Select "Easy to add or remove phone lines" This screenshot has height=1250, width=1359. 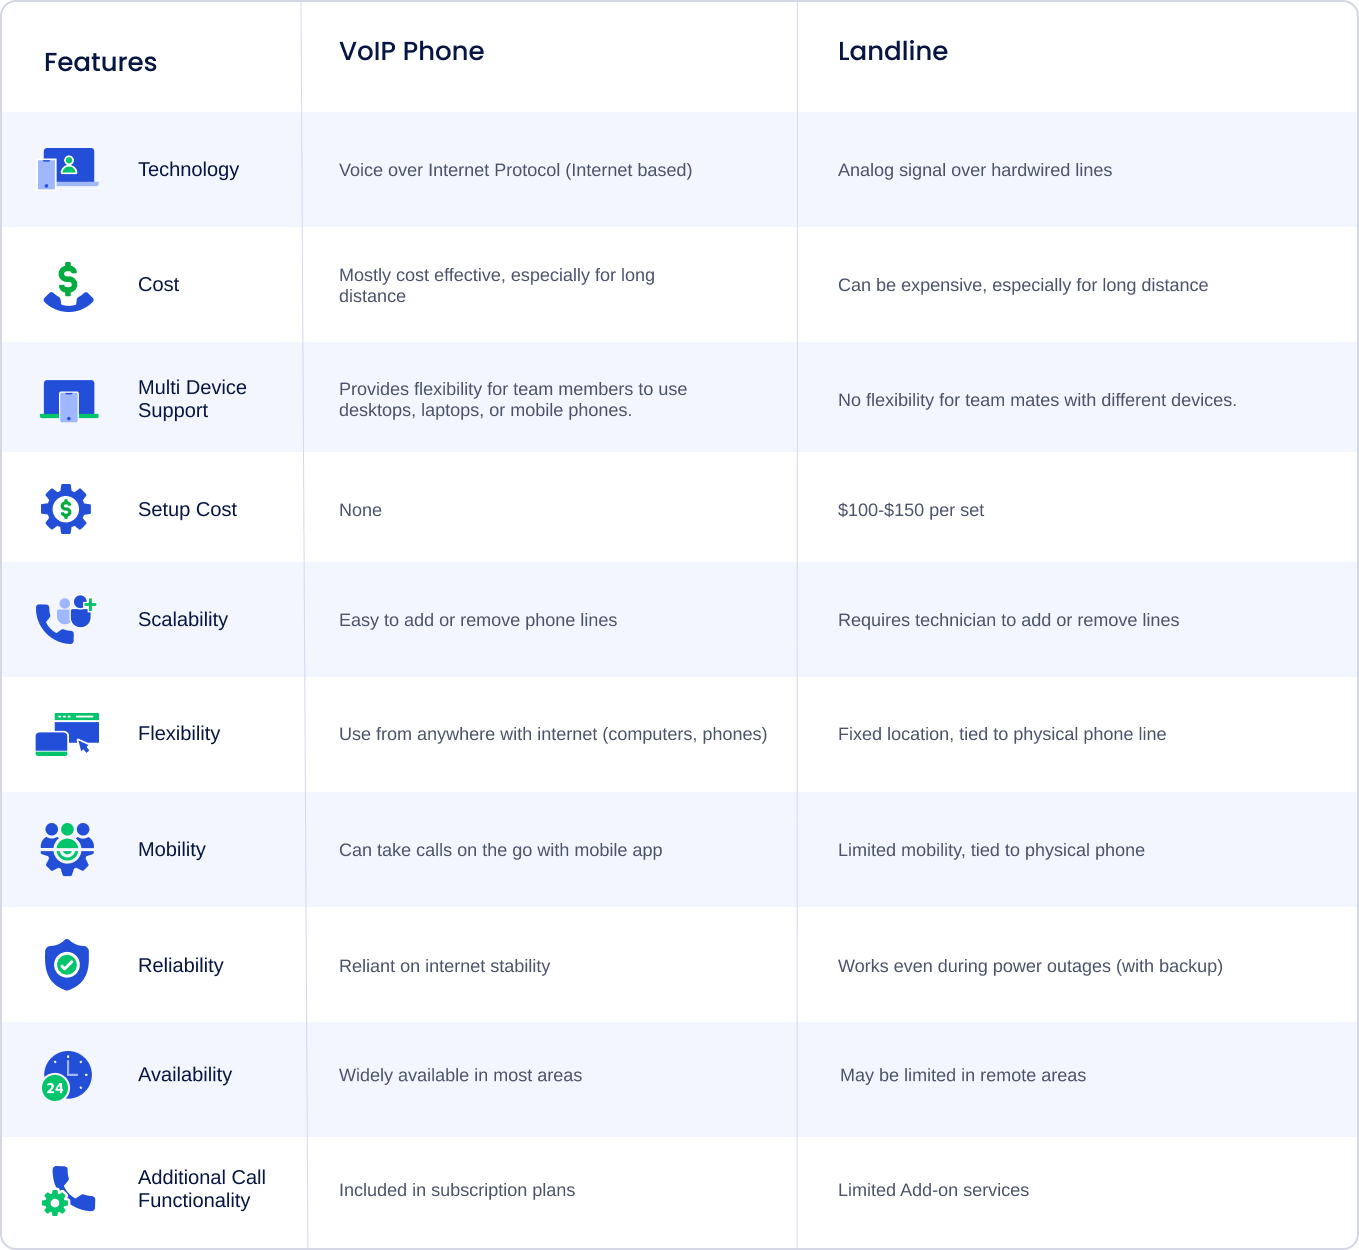tap(477, 620)
